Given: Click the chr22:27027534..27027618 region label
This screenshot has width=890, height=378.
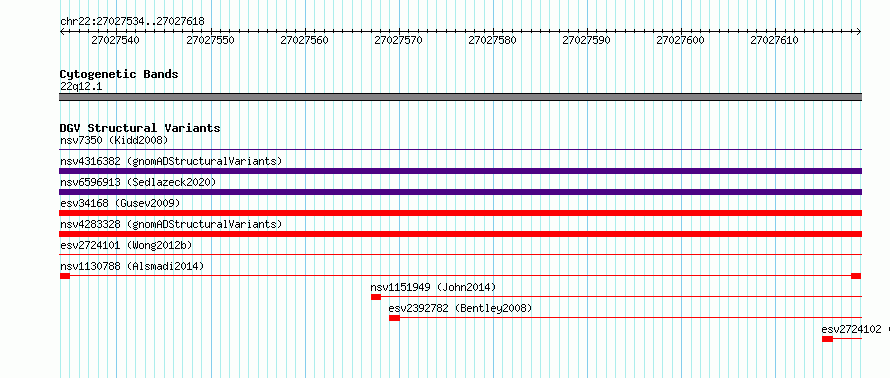Looking at the screenshot, I should pos(132,22).
